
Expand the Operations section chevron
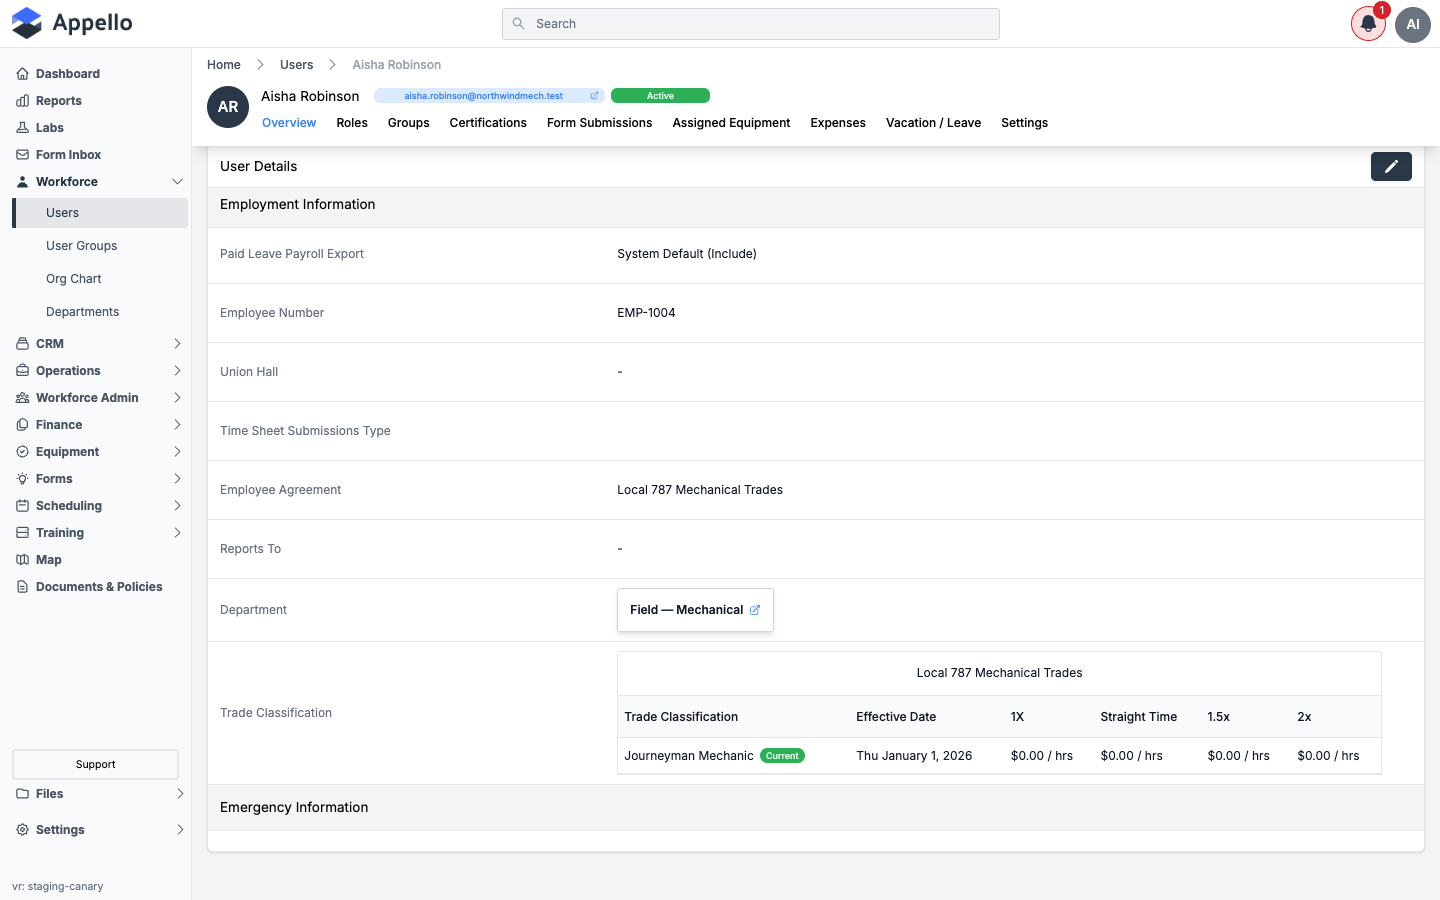click(177, 371)
